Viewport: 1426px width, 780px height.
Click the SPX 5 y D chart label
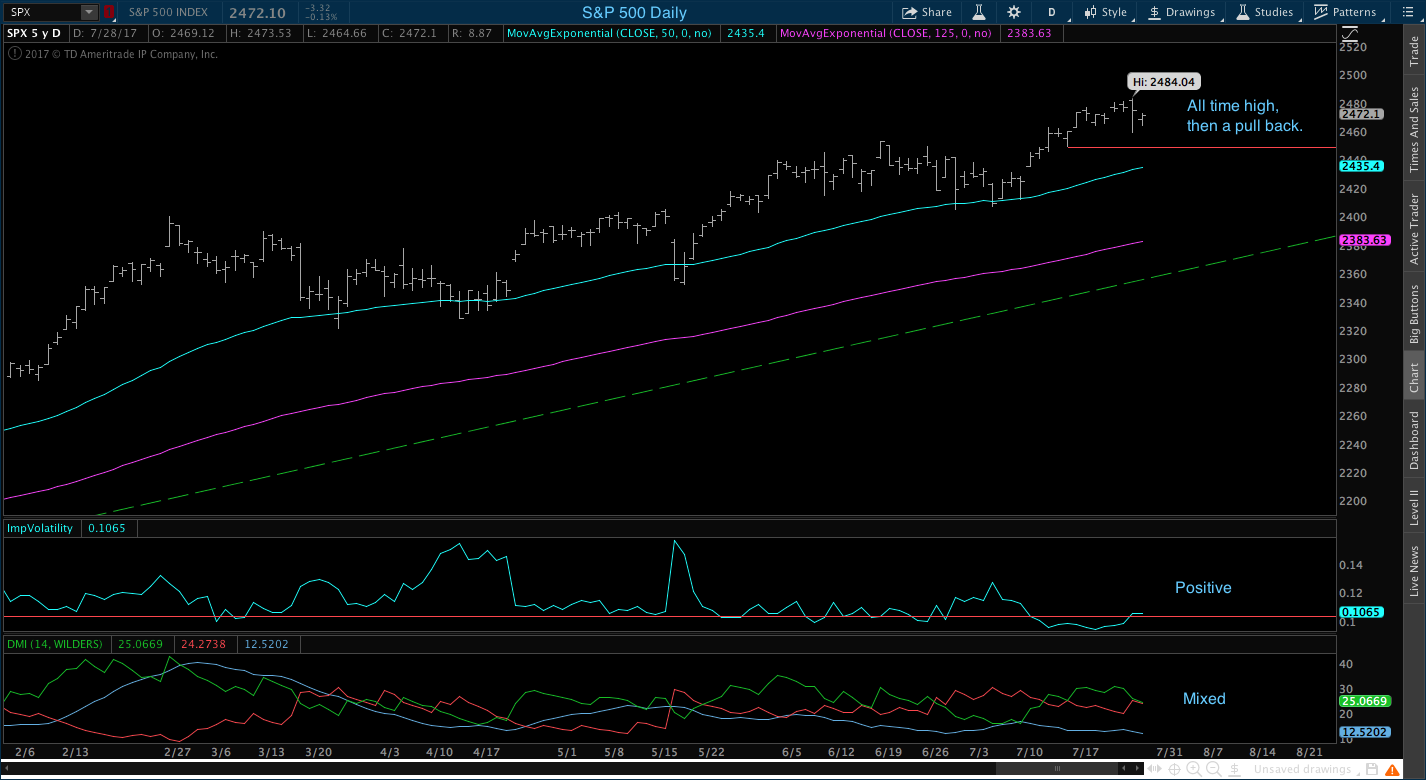tap(35, 33)
